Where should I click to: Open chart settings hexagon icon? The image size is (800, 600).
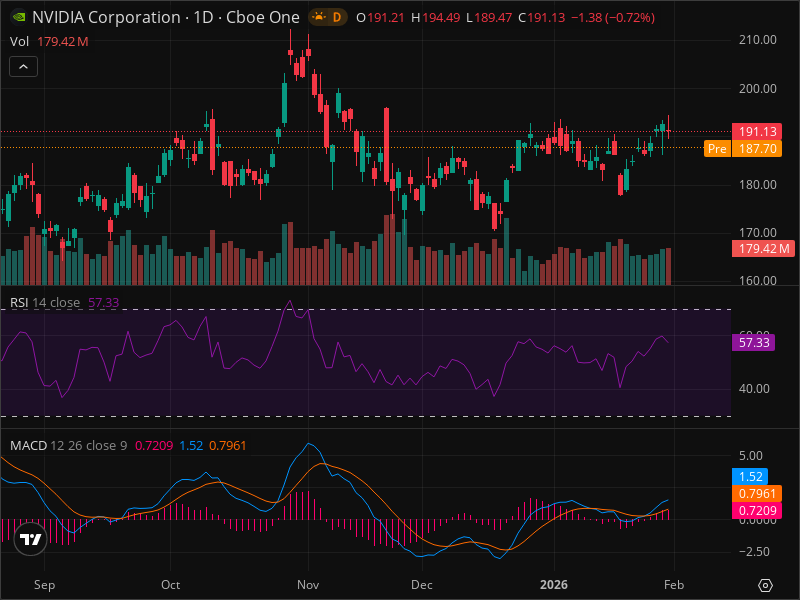coord(765,585)
